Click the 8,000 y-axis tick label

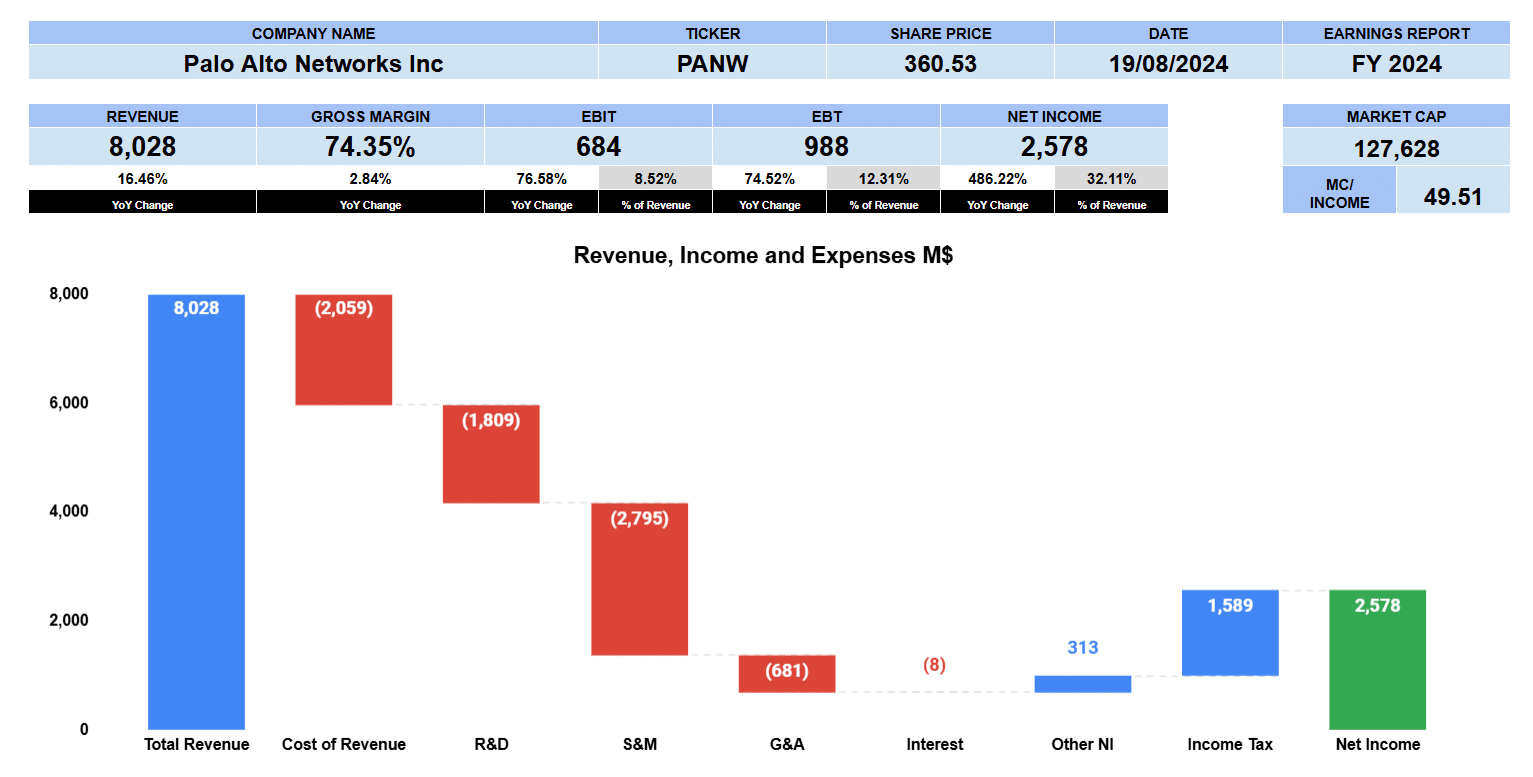click(69, 294)
